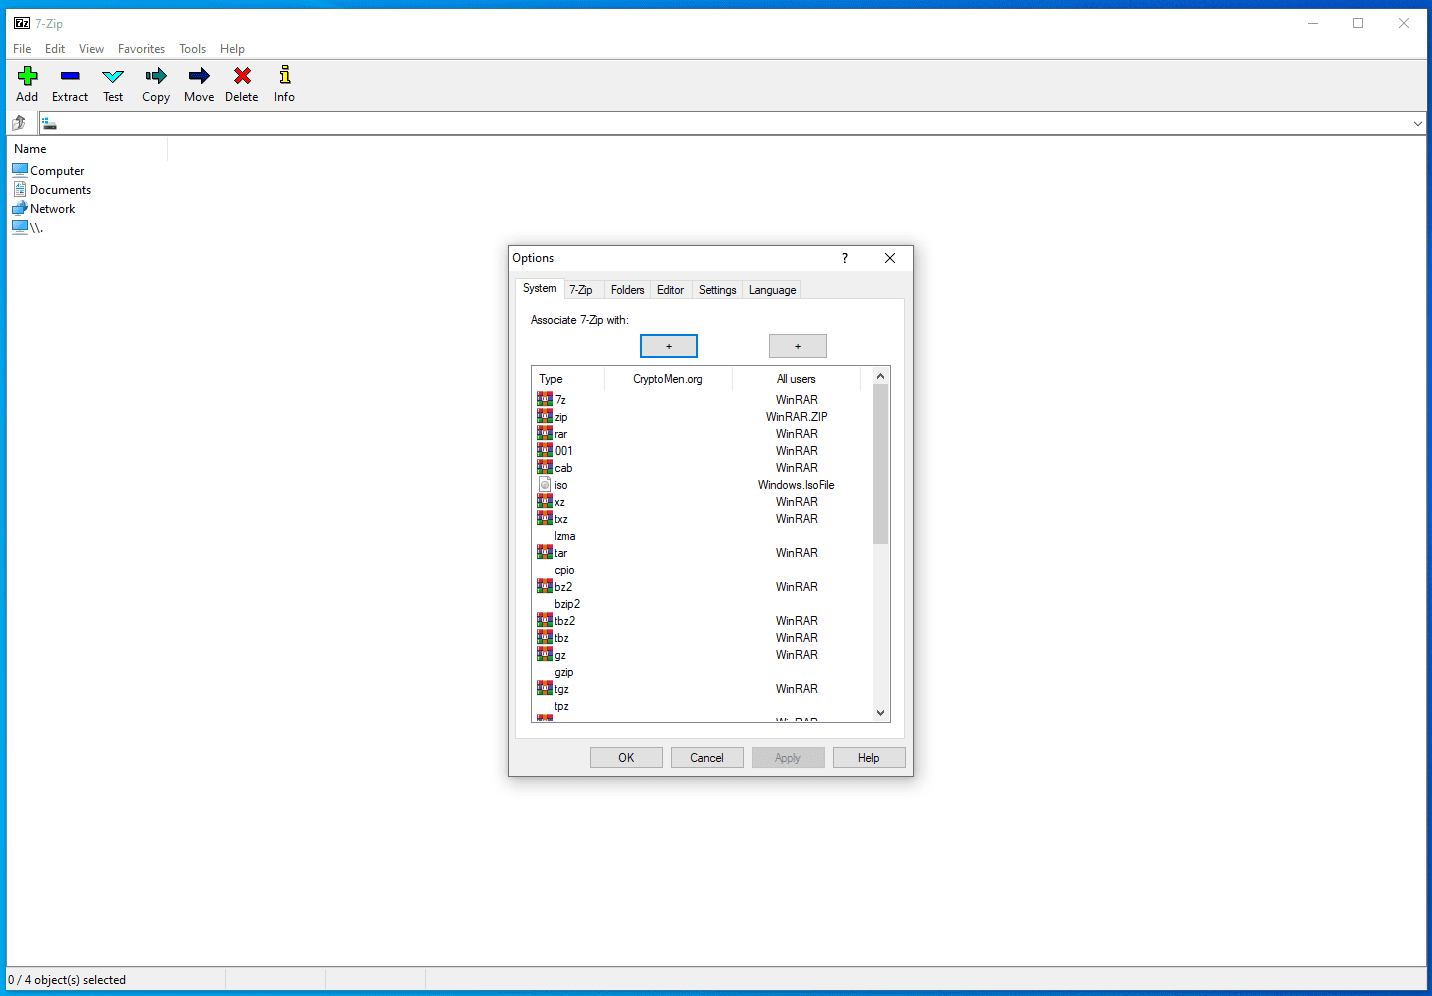Open the address bar dropdown arrow
The image size is (1432, 996).
(1417, 124)
